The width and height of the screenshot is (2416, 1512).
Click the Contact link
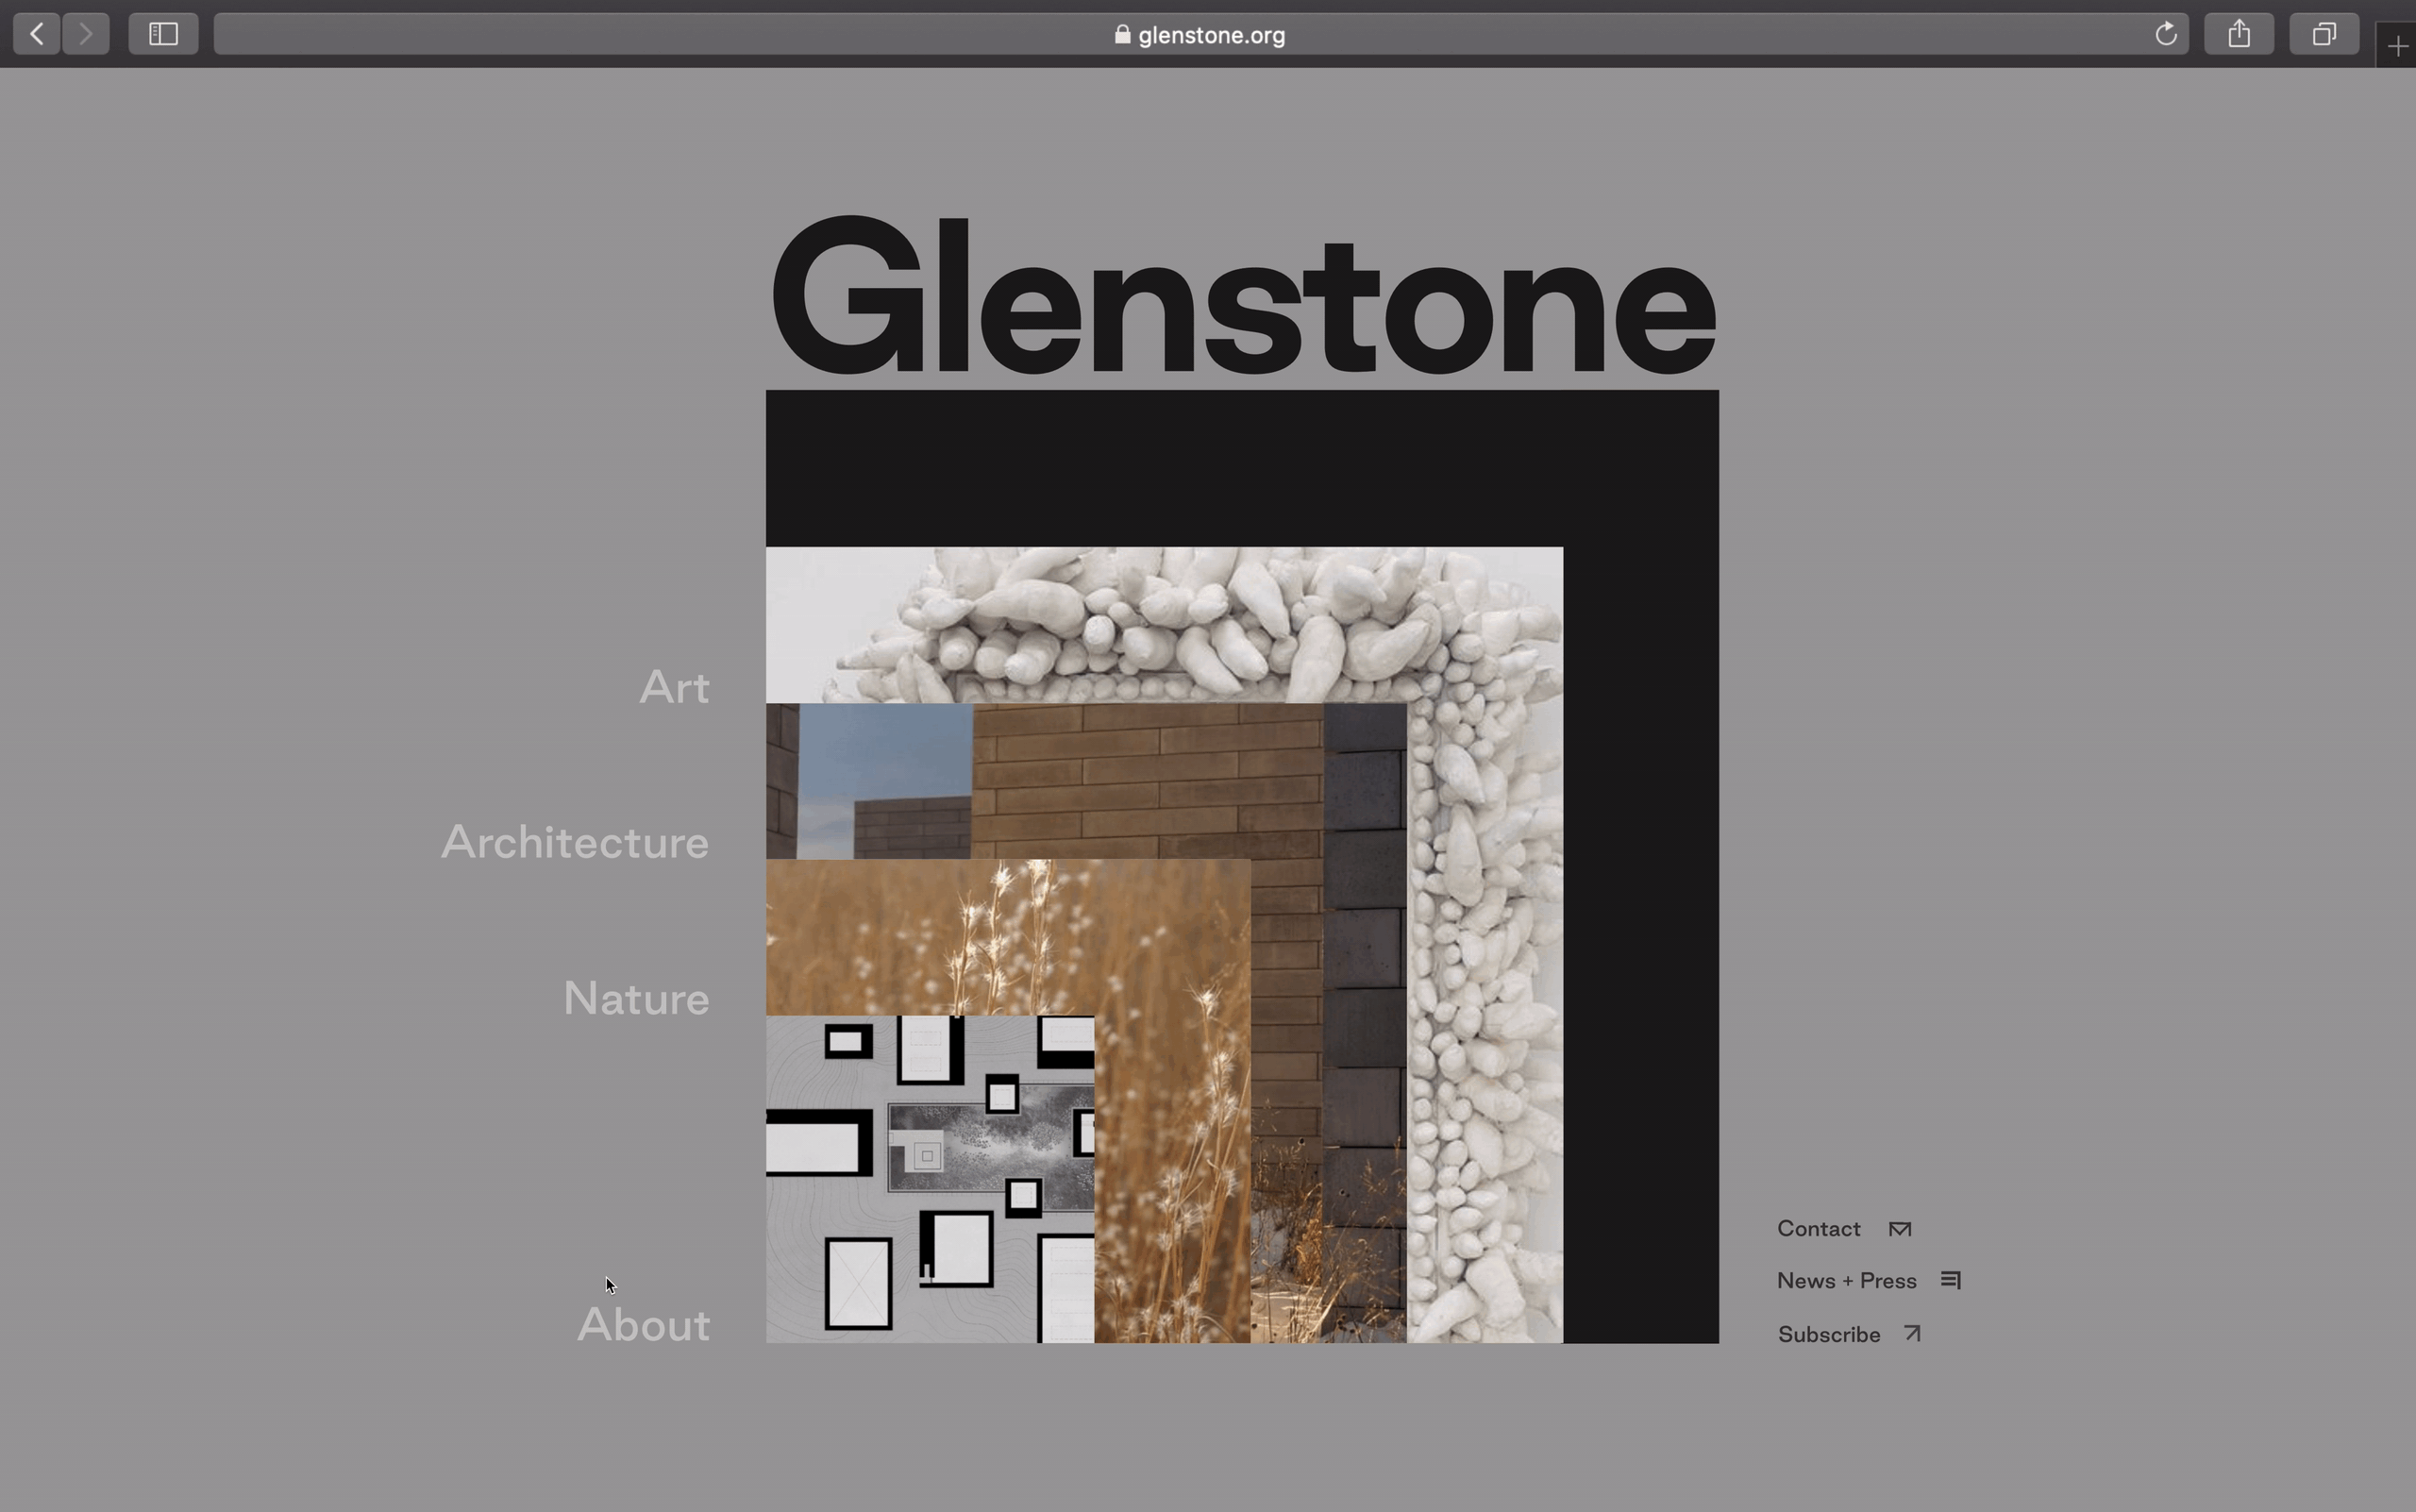coord(1818,1229)
